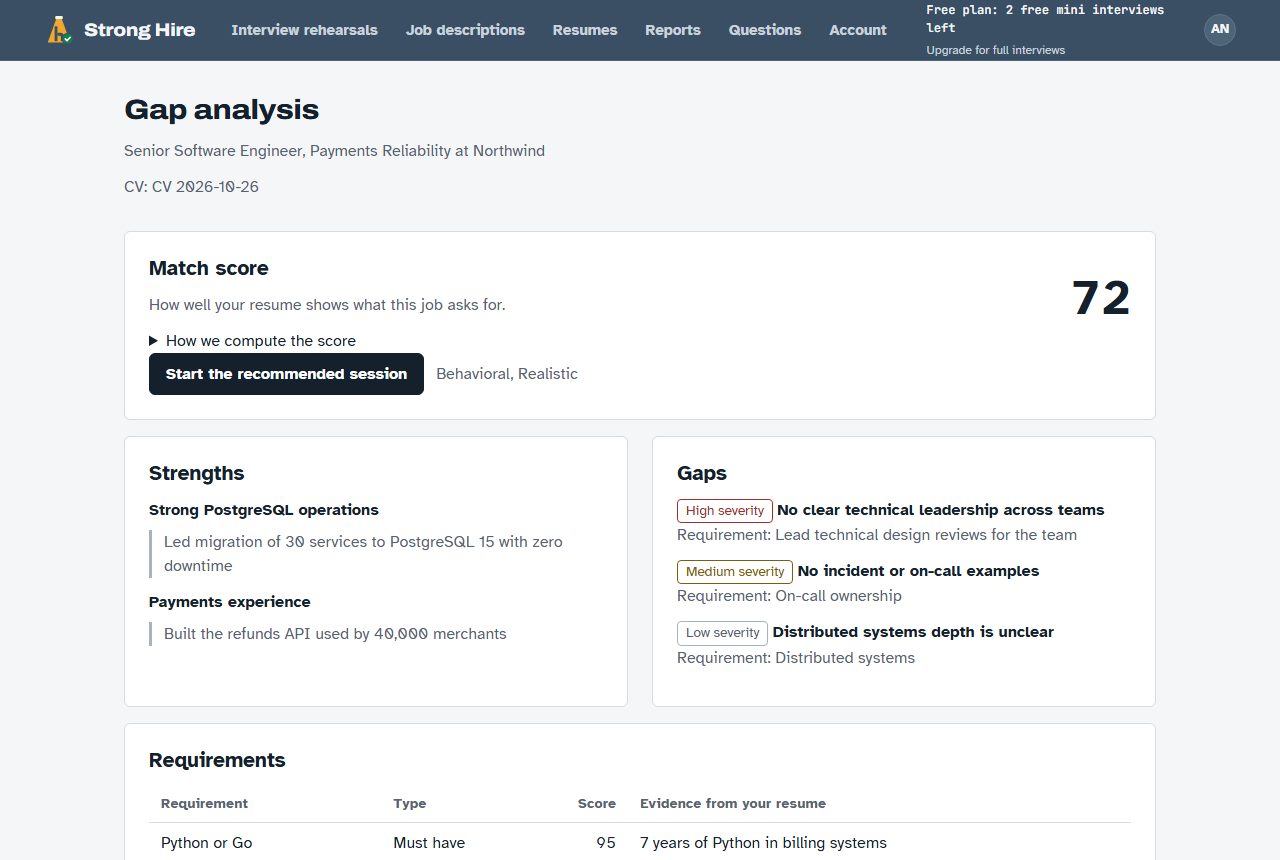This screenshot has width=1280, height=860.
Task: Click 'Strong PostgreSQL operations' strength heading
Action: point(264,510)
